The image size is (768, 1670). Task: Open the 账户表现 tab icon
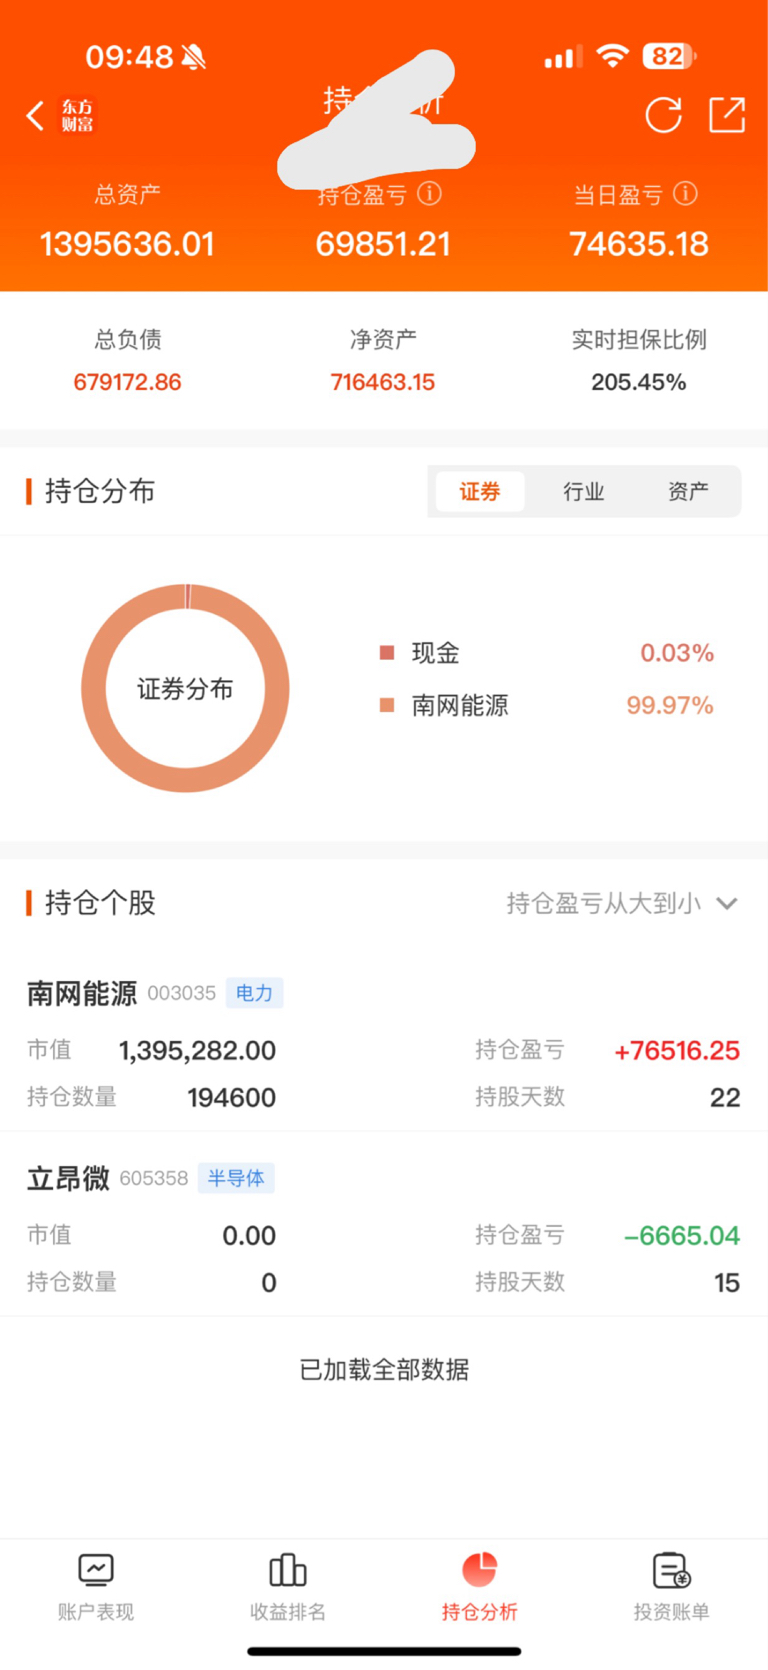[96, 1570]
